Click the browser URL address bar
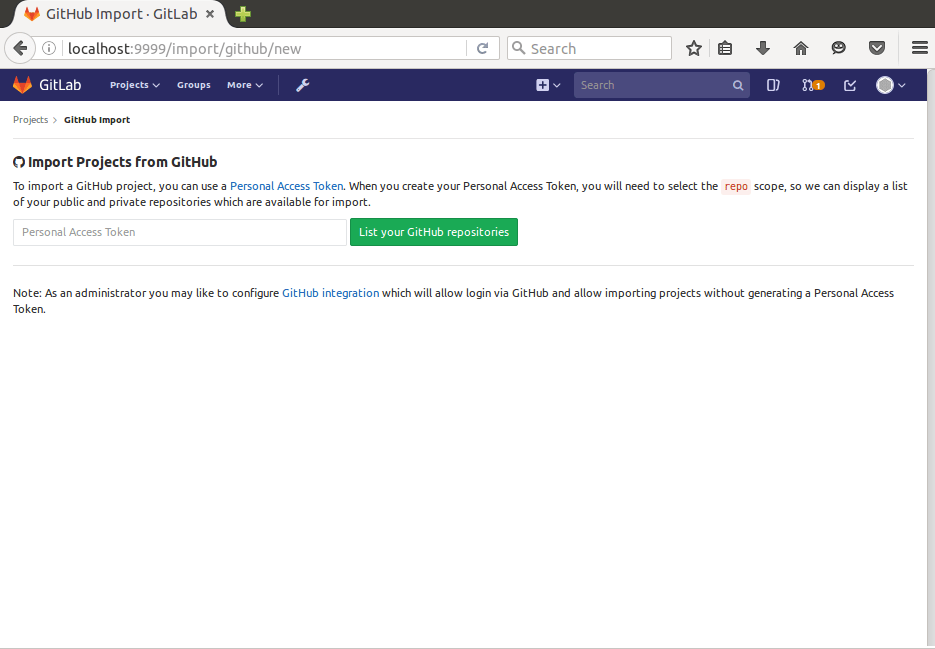Viewport: 935px width, 649px height. point(265,48)
